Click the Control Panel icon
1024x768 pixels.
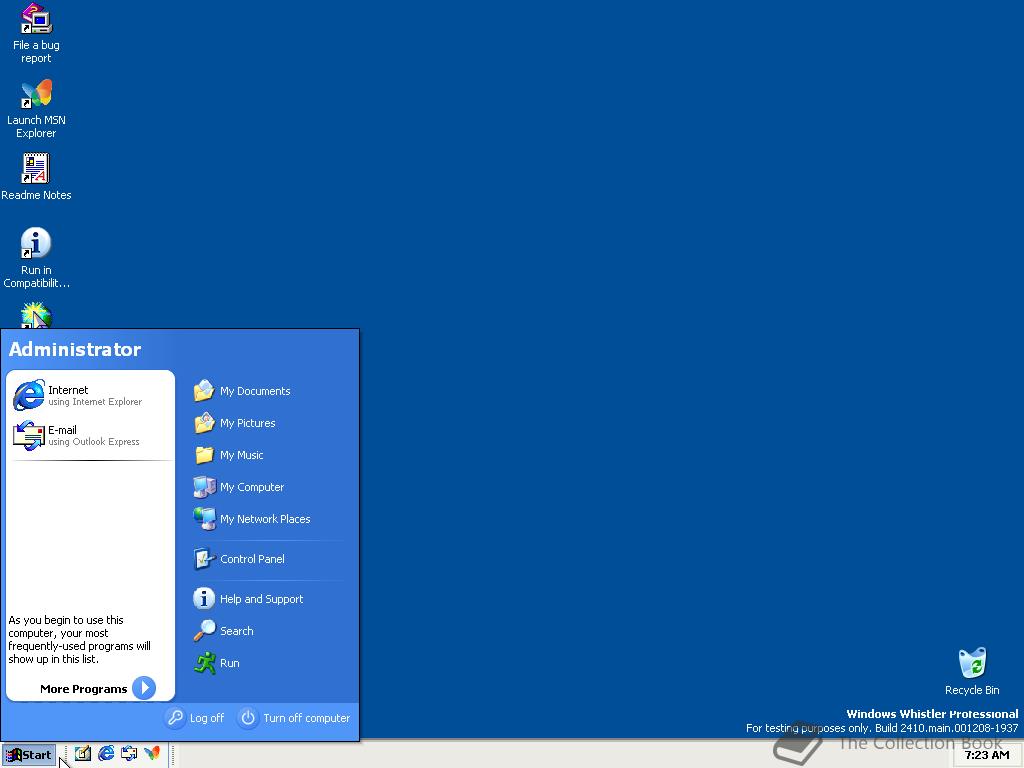[204, 559]
